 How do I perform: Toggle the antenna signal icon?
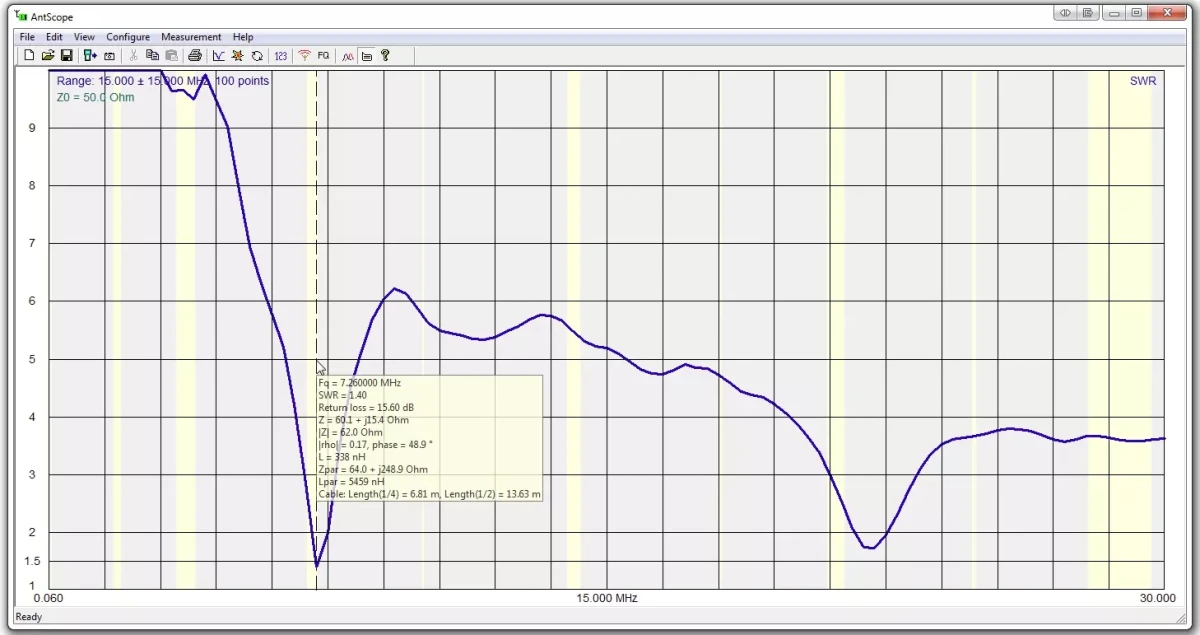(x=305, y=55)
